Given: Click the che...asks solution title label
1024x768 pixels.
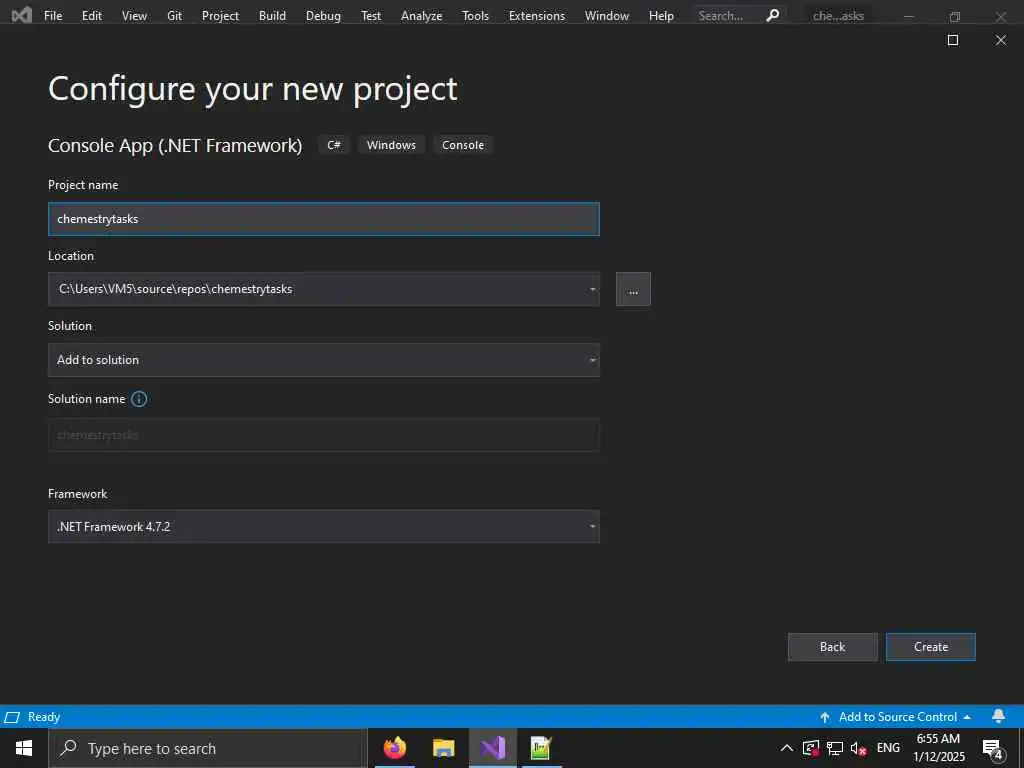Looking at the screenshot, I should point(839,16).
